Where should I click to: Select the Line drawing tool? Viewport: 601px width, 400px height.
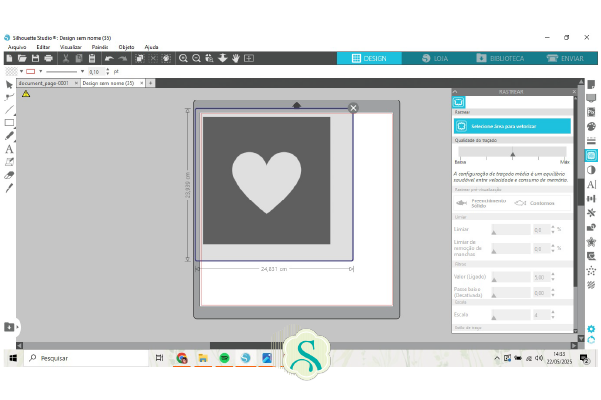click(x=9, y=110)
